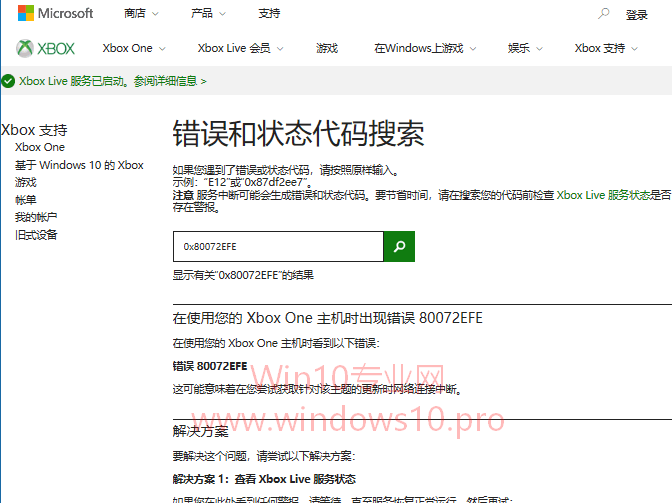
Task: Expand the 娱乐 dropdown
Action: tap(525, 48)
